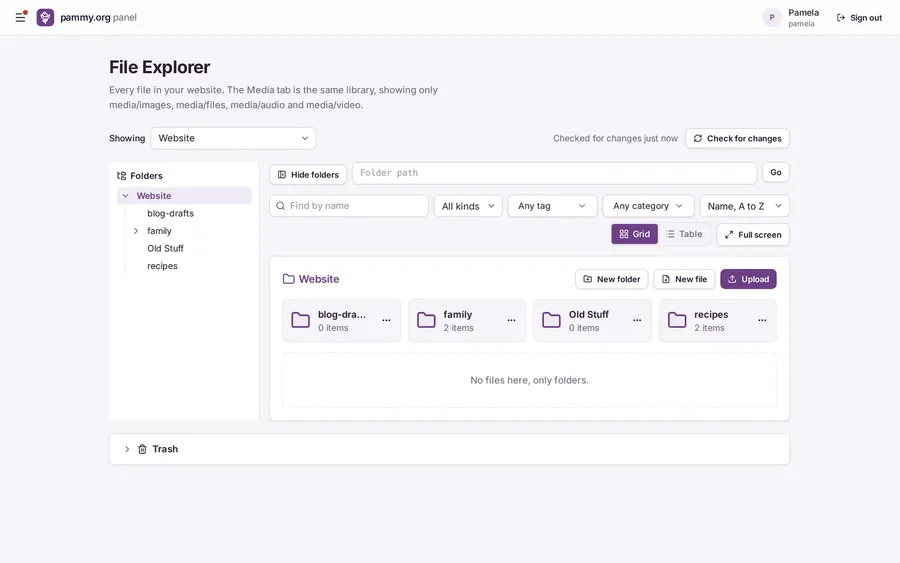
Task: Create a New folder
Action: tap(612, 279)
